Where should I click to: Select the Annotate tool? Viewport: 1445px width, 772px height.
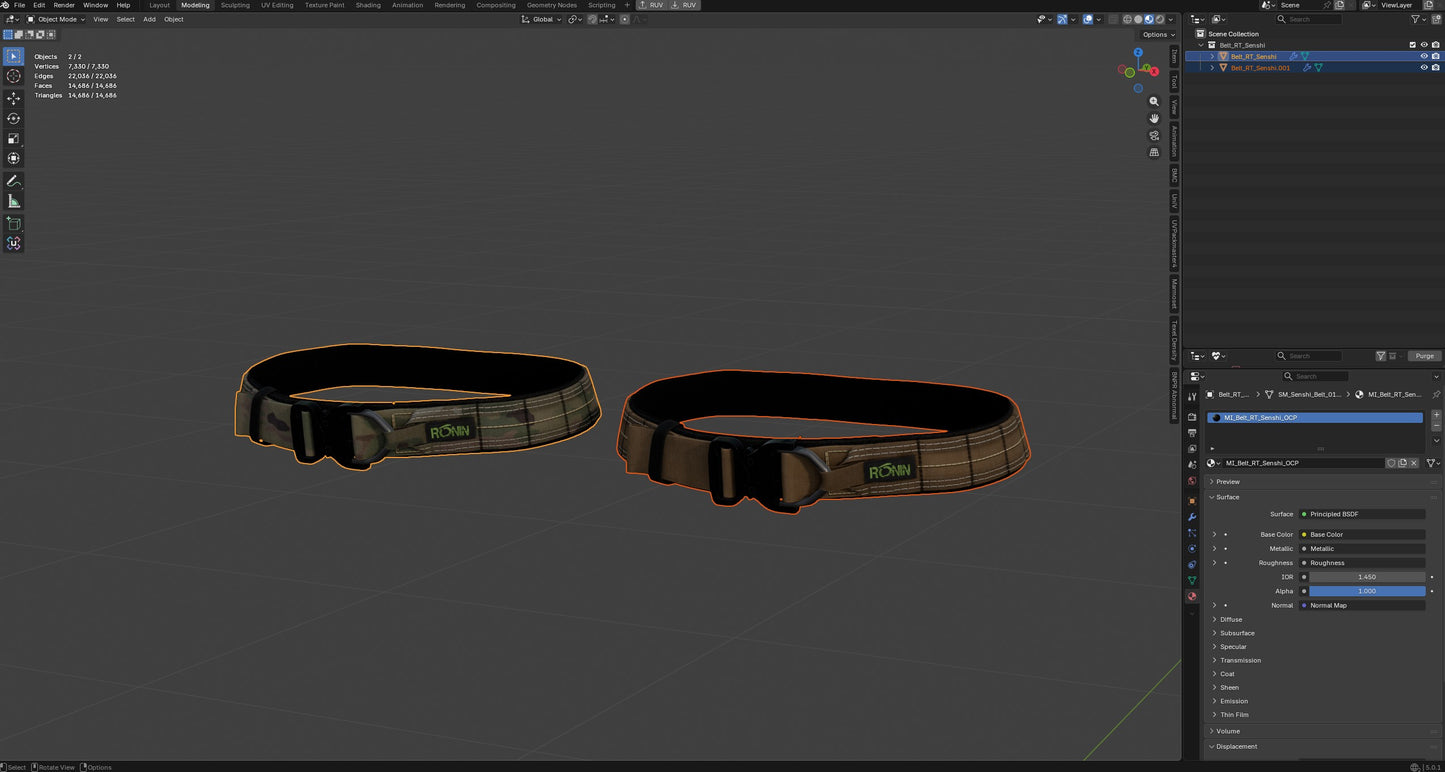coord(13,181)
